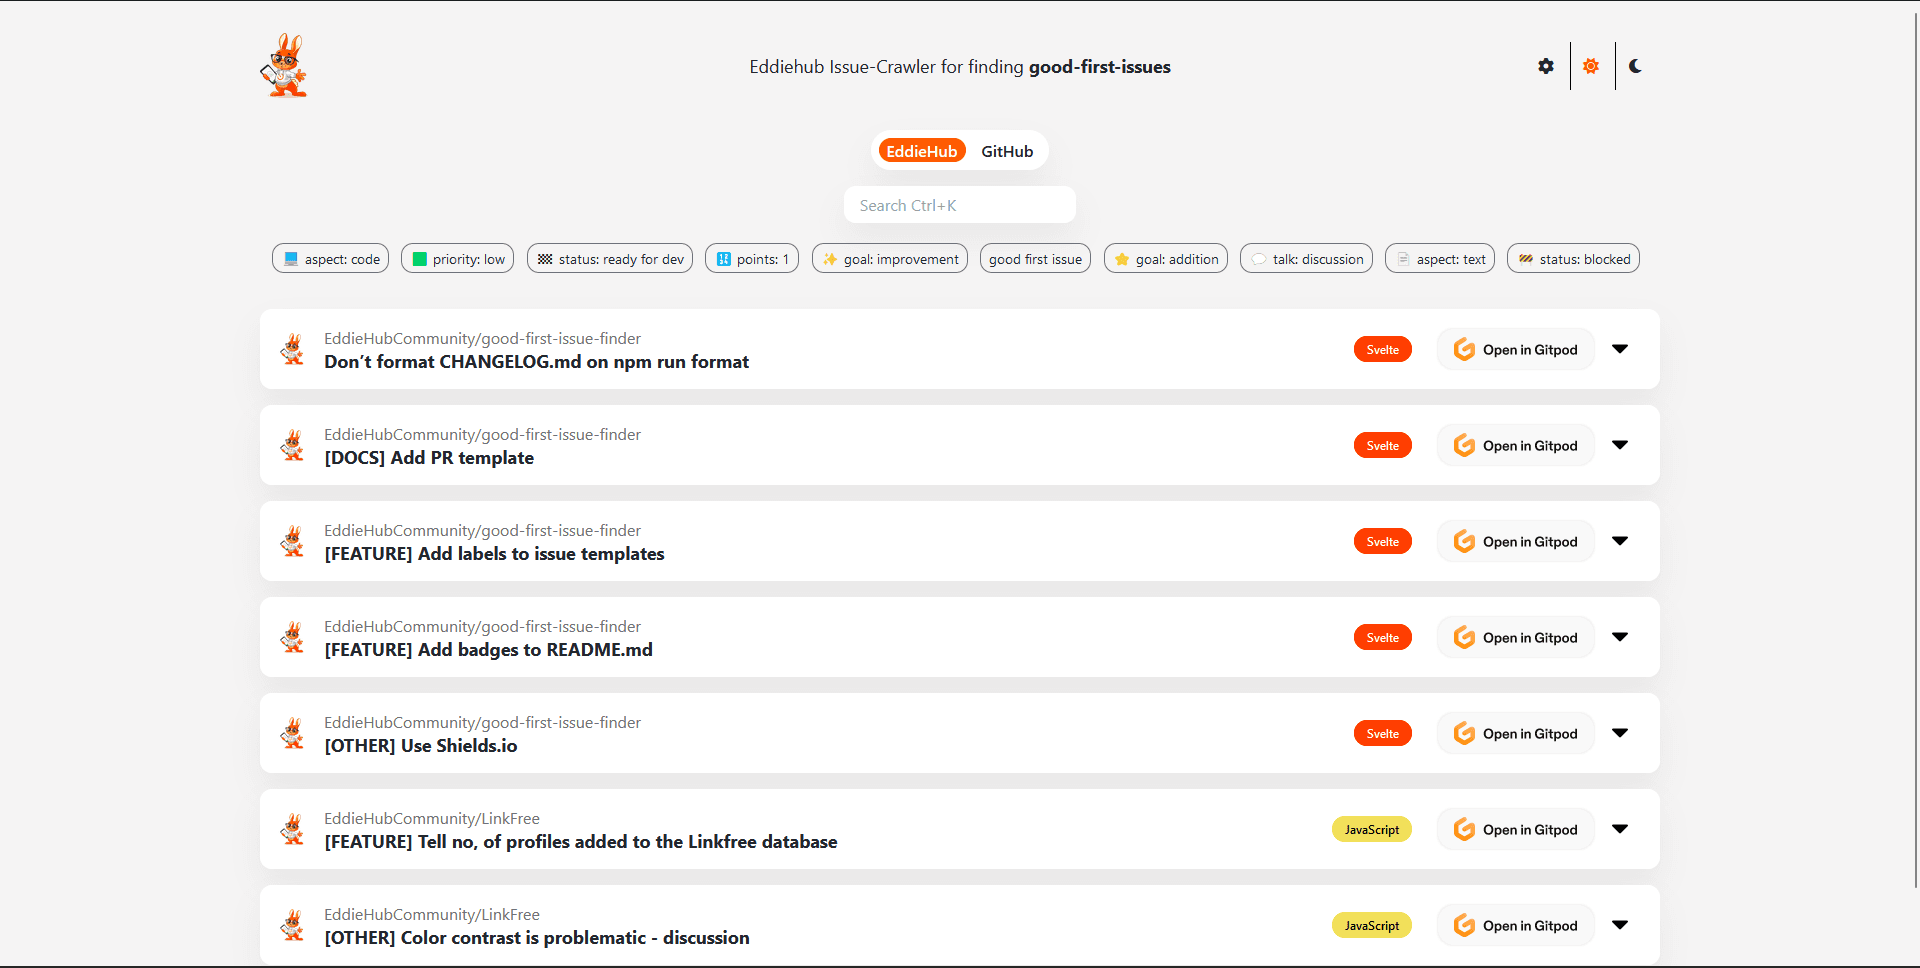The height and width of the screenshot is (968, 1920).
Task: Click avatar icon beside 'Color contrast' issue
Action: [292, 925]
